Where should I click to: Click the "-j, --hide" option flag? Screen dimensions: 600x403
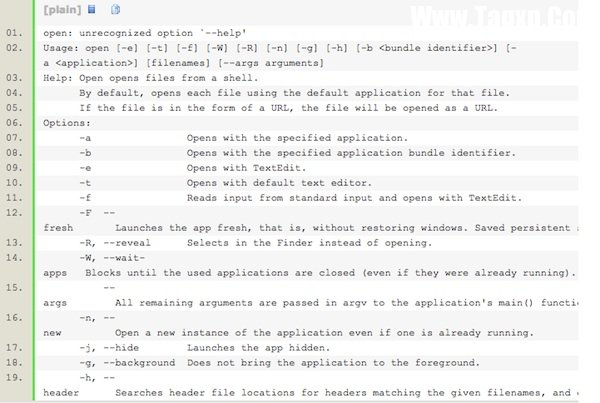coord(109,348)
